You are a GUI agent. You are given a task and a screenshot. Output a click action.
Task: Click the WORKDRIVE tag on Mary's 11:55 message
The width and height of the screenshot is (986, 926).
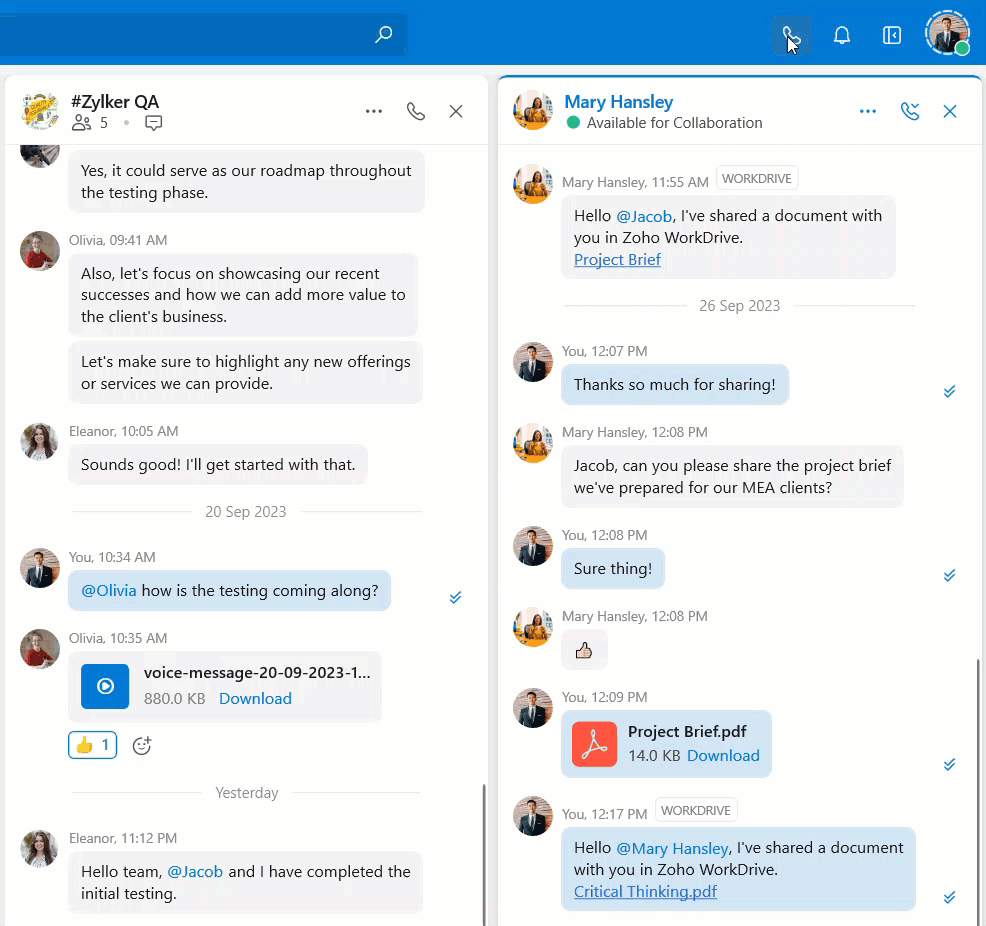point(756,179)
